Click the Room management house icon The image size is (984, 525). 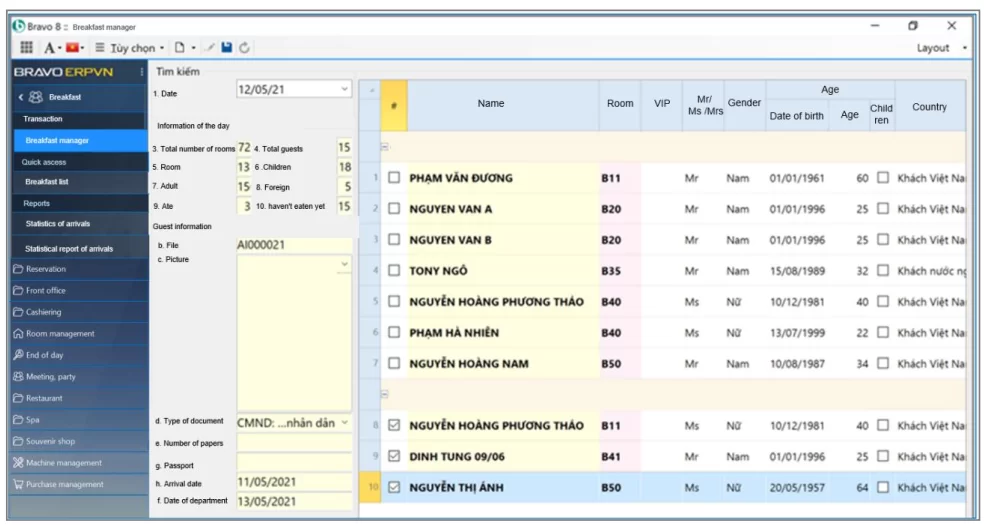pos(18,334)
